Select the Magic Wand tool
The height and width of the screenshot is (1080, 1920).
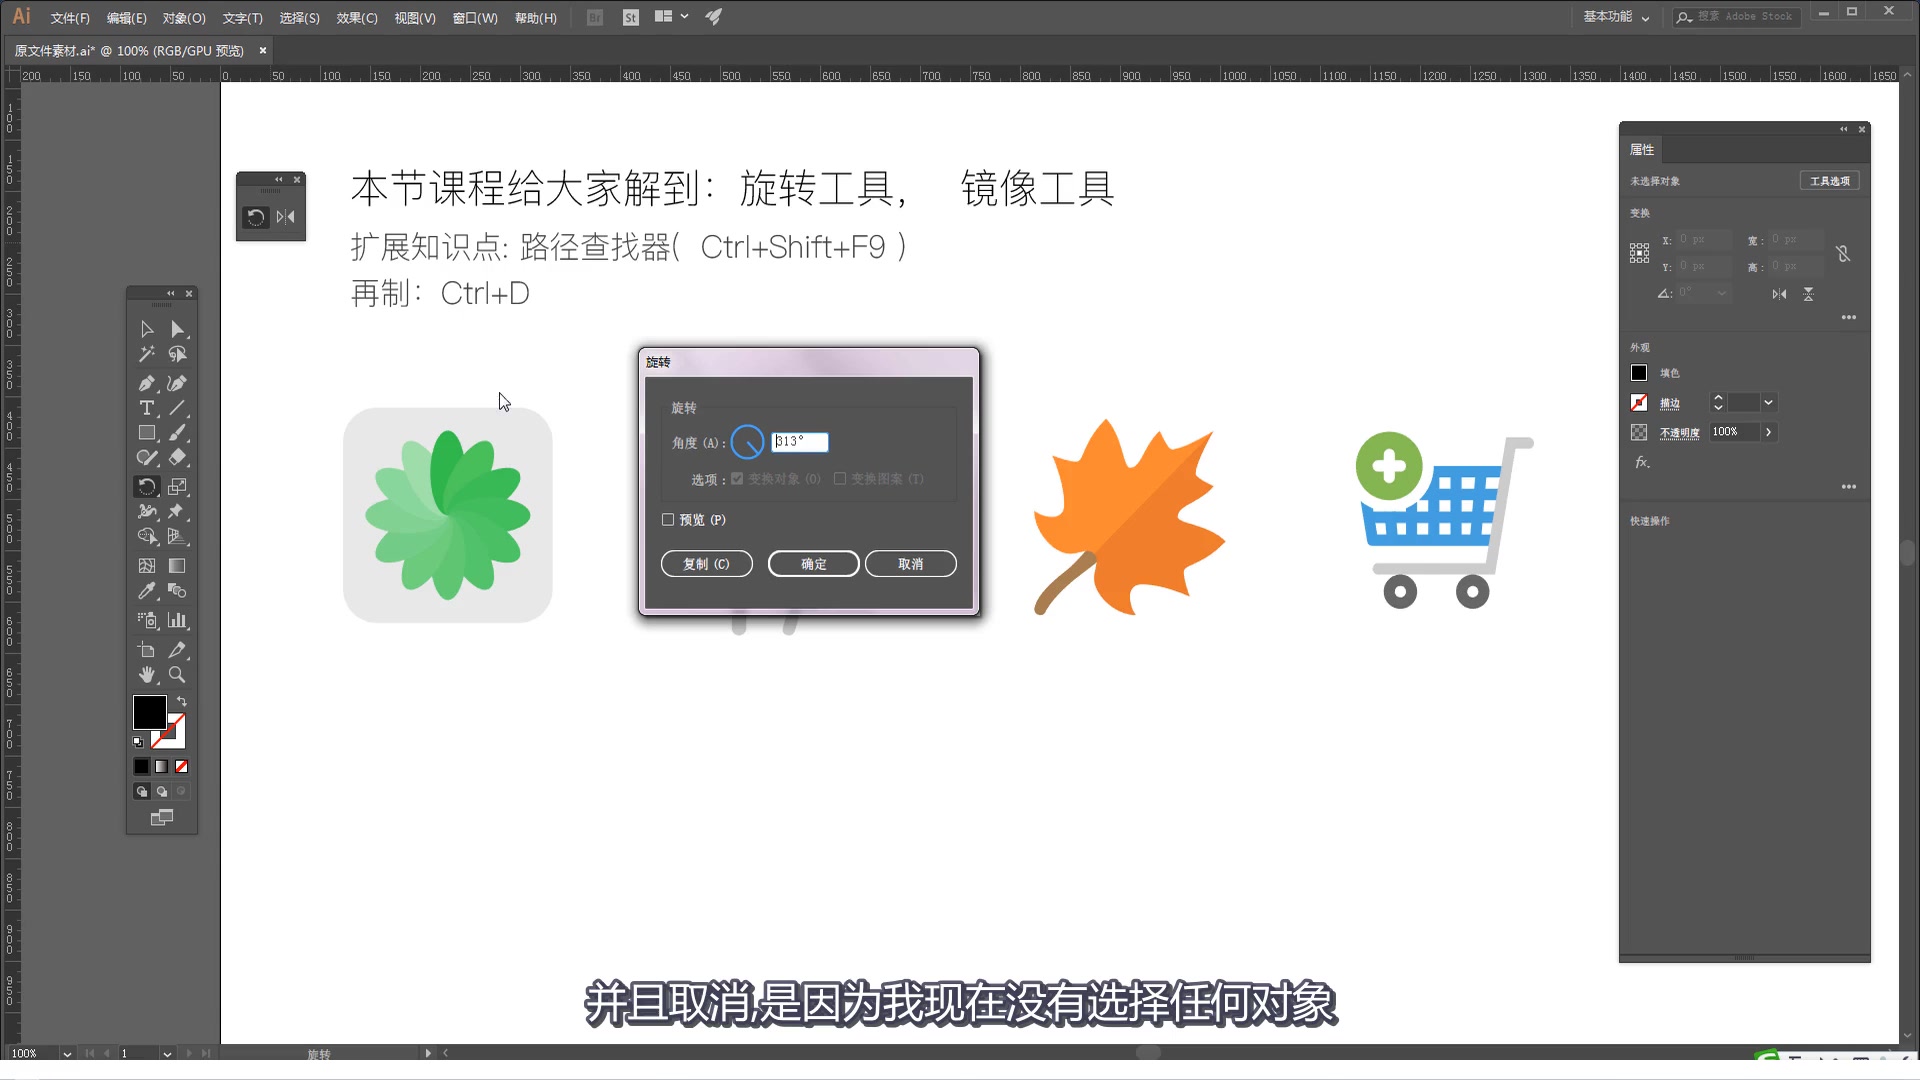147,354
